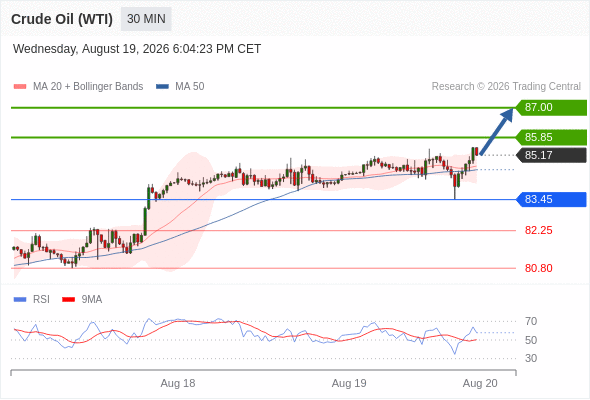Image resolution: width=590 pixels, height=400 pixels.
Task: Click the red 9MA legend swatch
Action: click(x=68, y=300)
